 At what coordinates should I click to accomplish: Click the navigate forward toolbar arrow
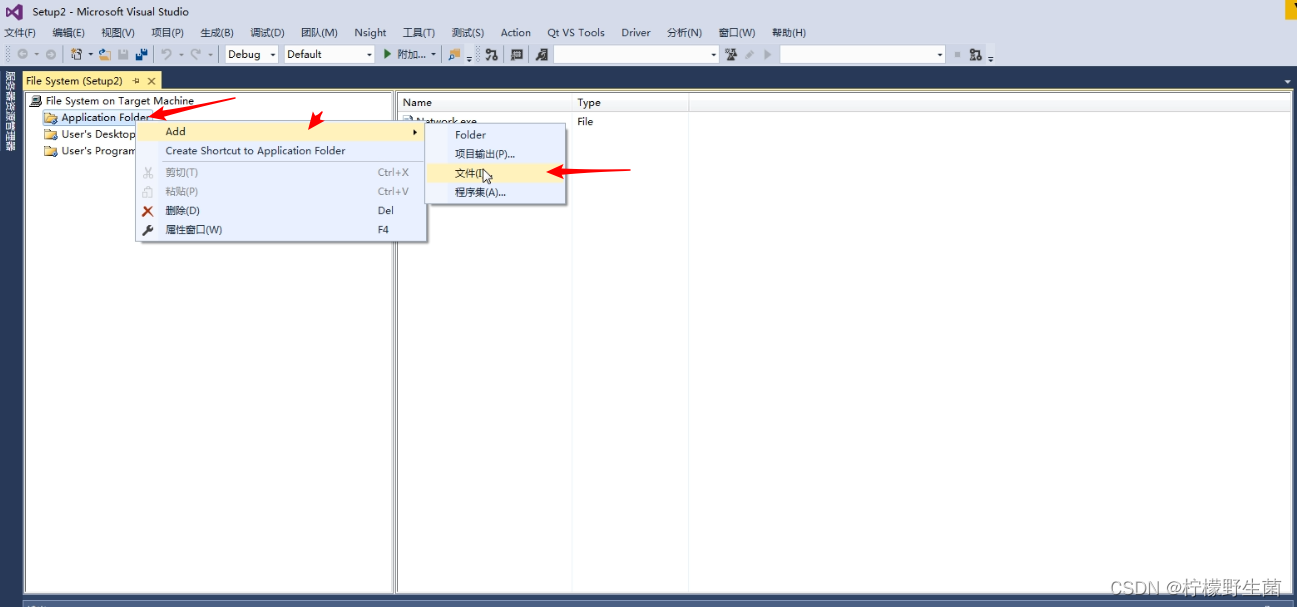coord(50,54)
